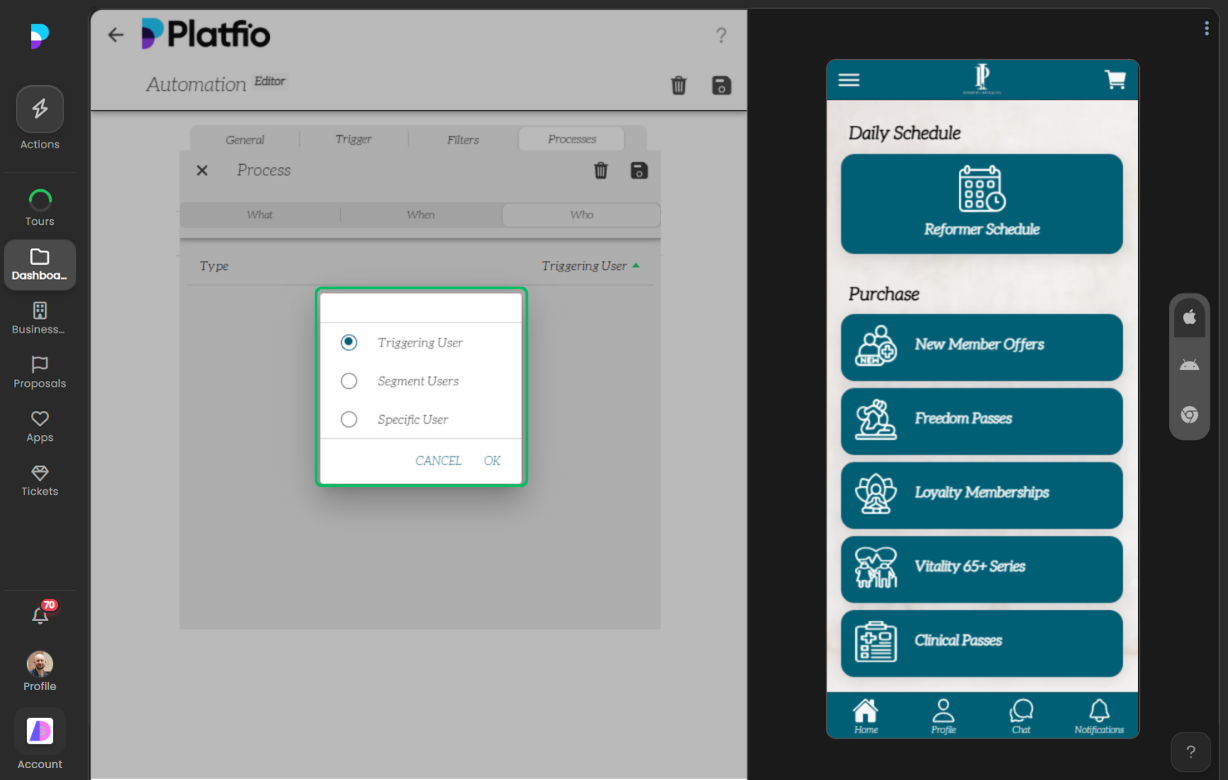Open the hamburger menu in the app preview
This screenshot has height=780, width=1228.
(x=849, y=80)
